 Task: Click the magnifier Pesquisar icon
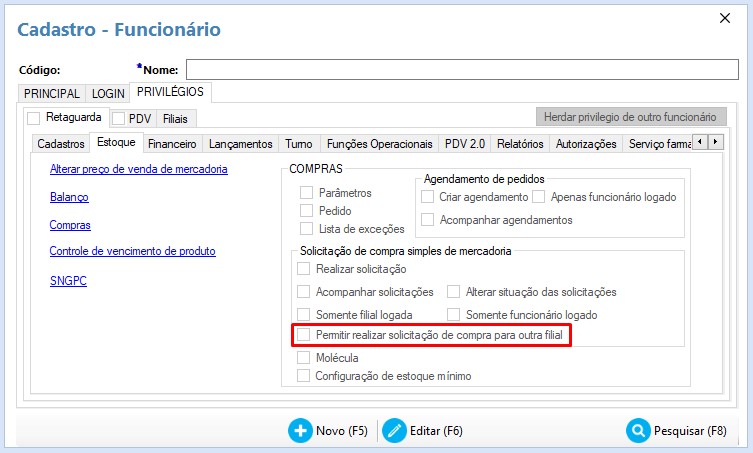click(638, 431)
